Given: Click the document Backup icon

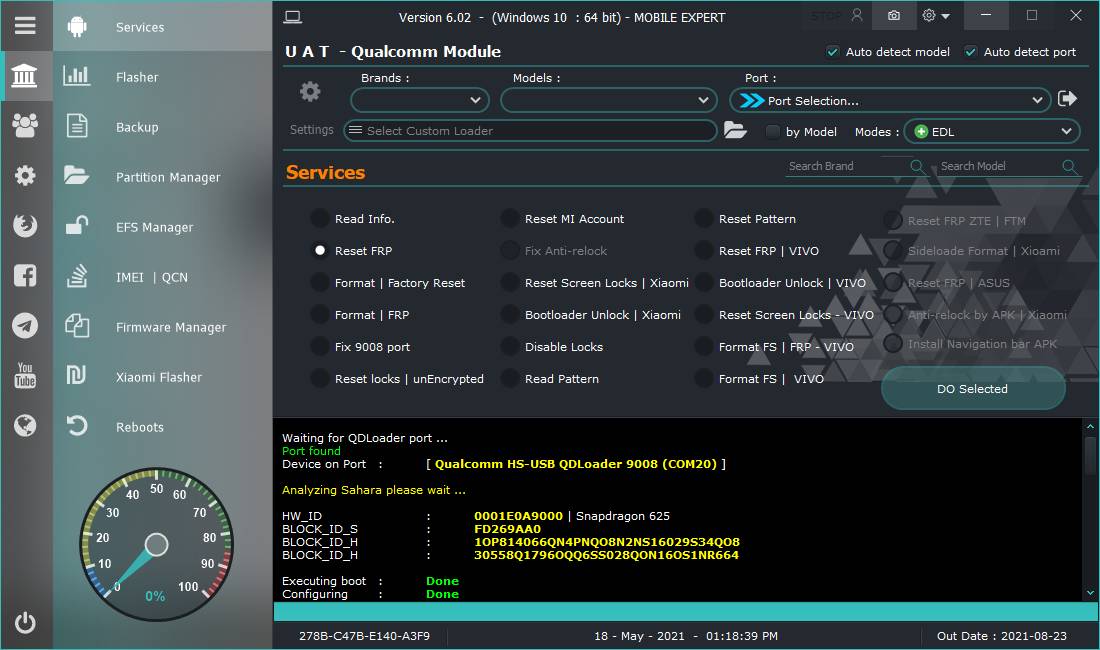Looking at the screenshot, I should click(x=76, y=126).
